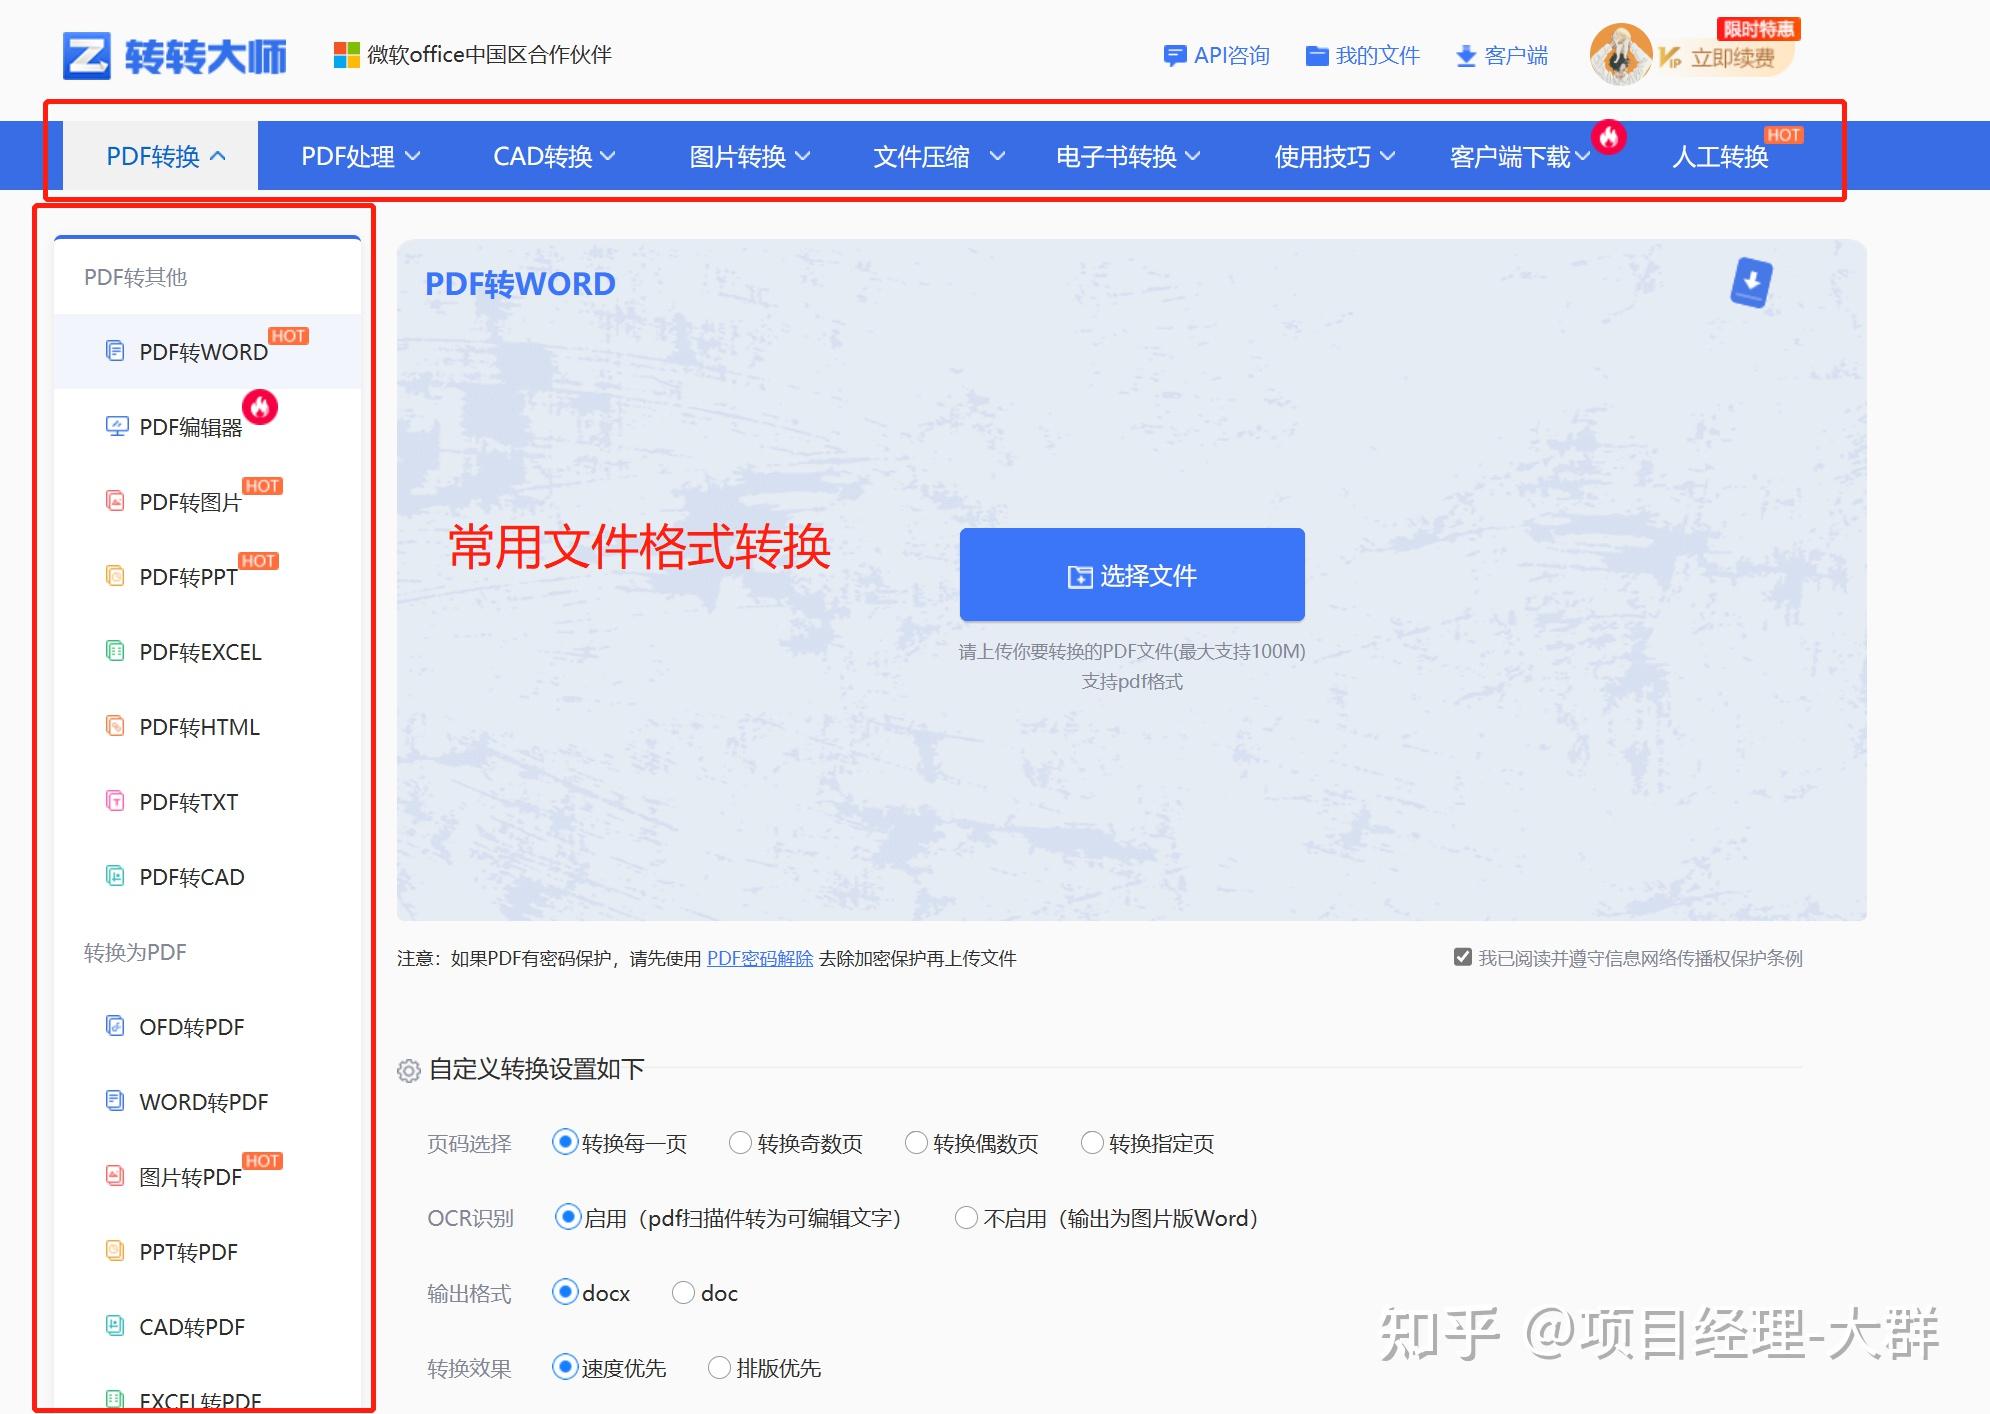The height and width of the screenshot is (1414, 1990).
Task: Switch to the 人工转换 tab
Action: [x=1721, y=155]
